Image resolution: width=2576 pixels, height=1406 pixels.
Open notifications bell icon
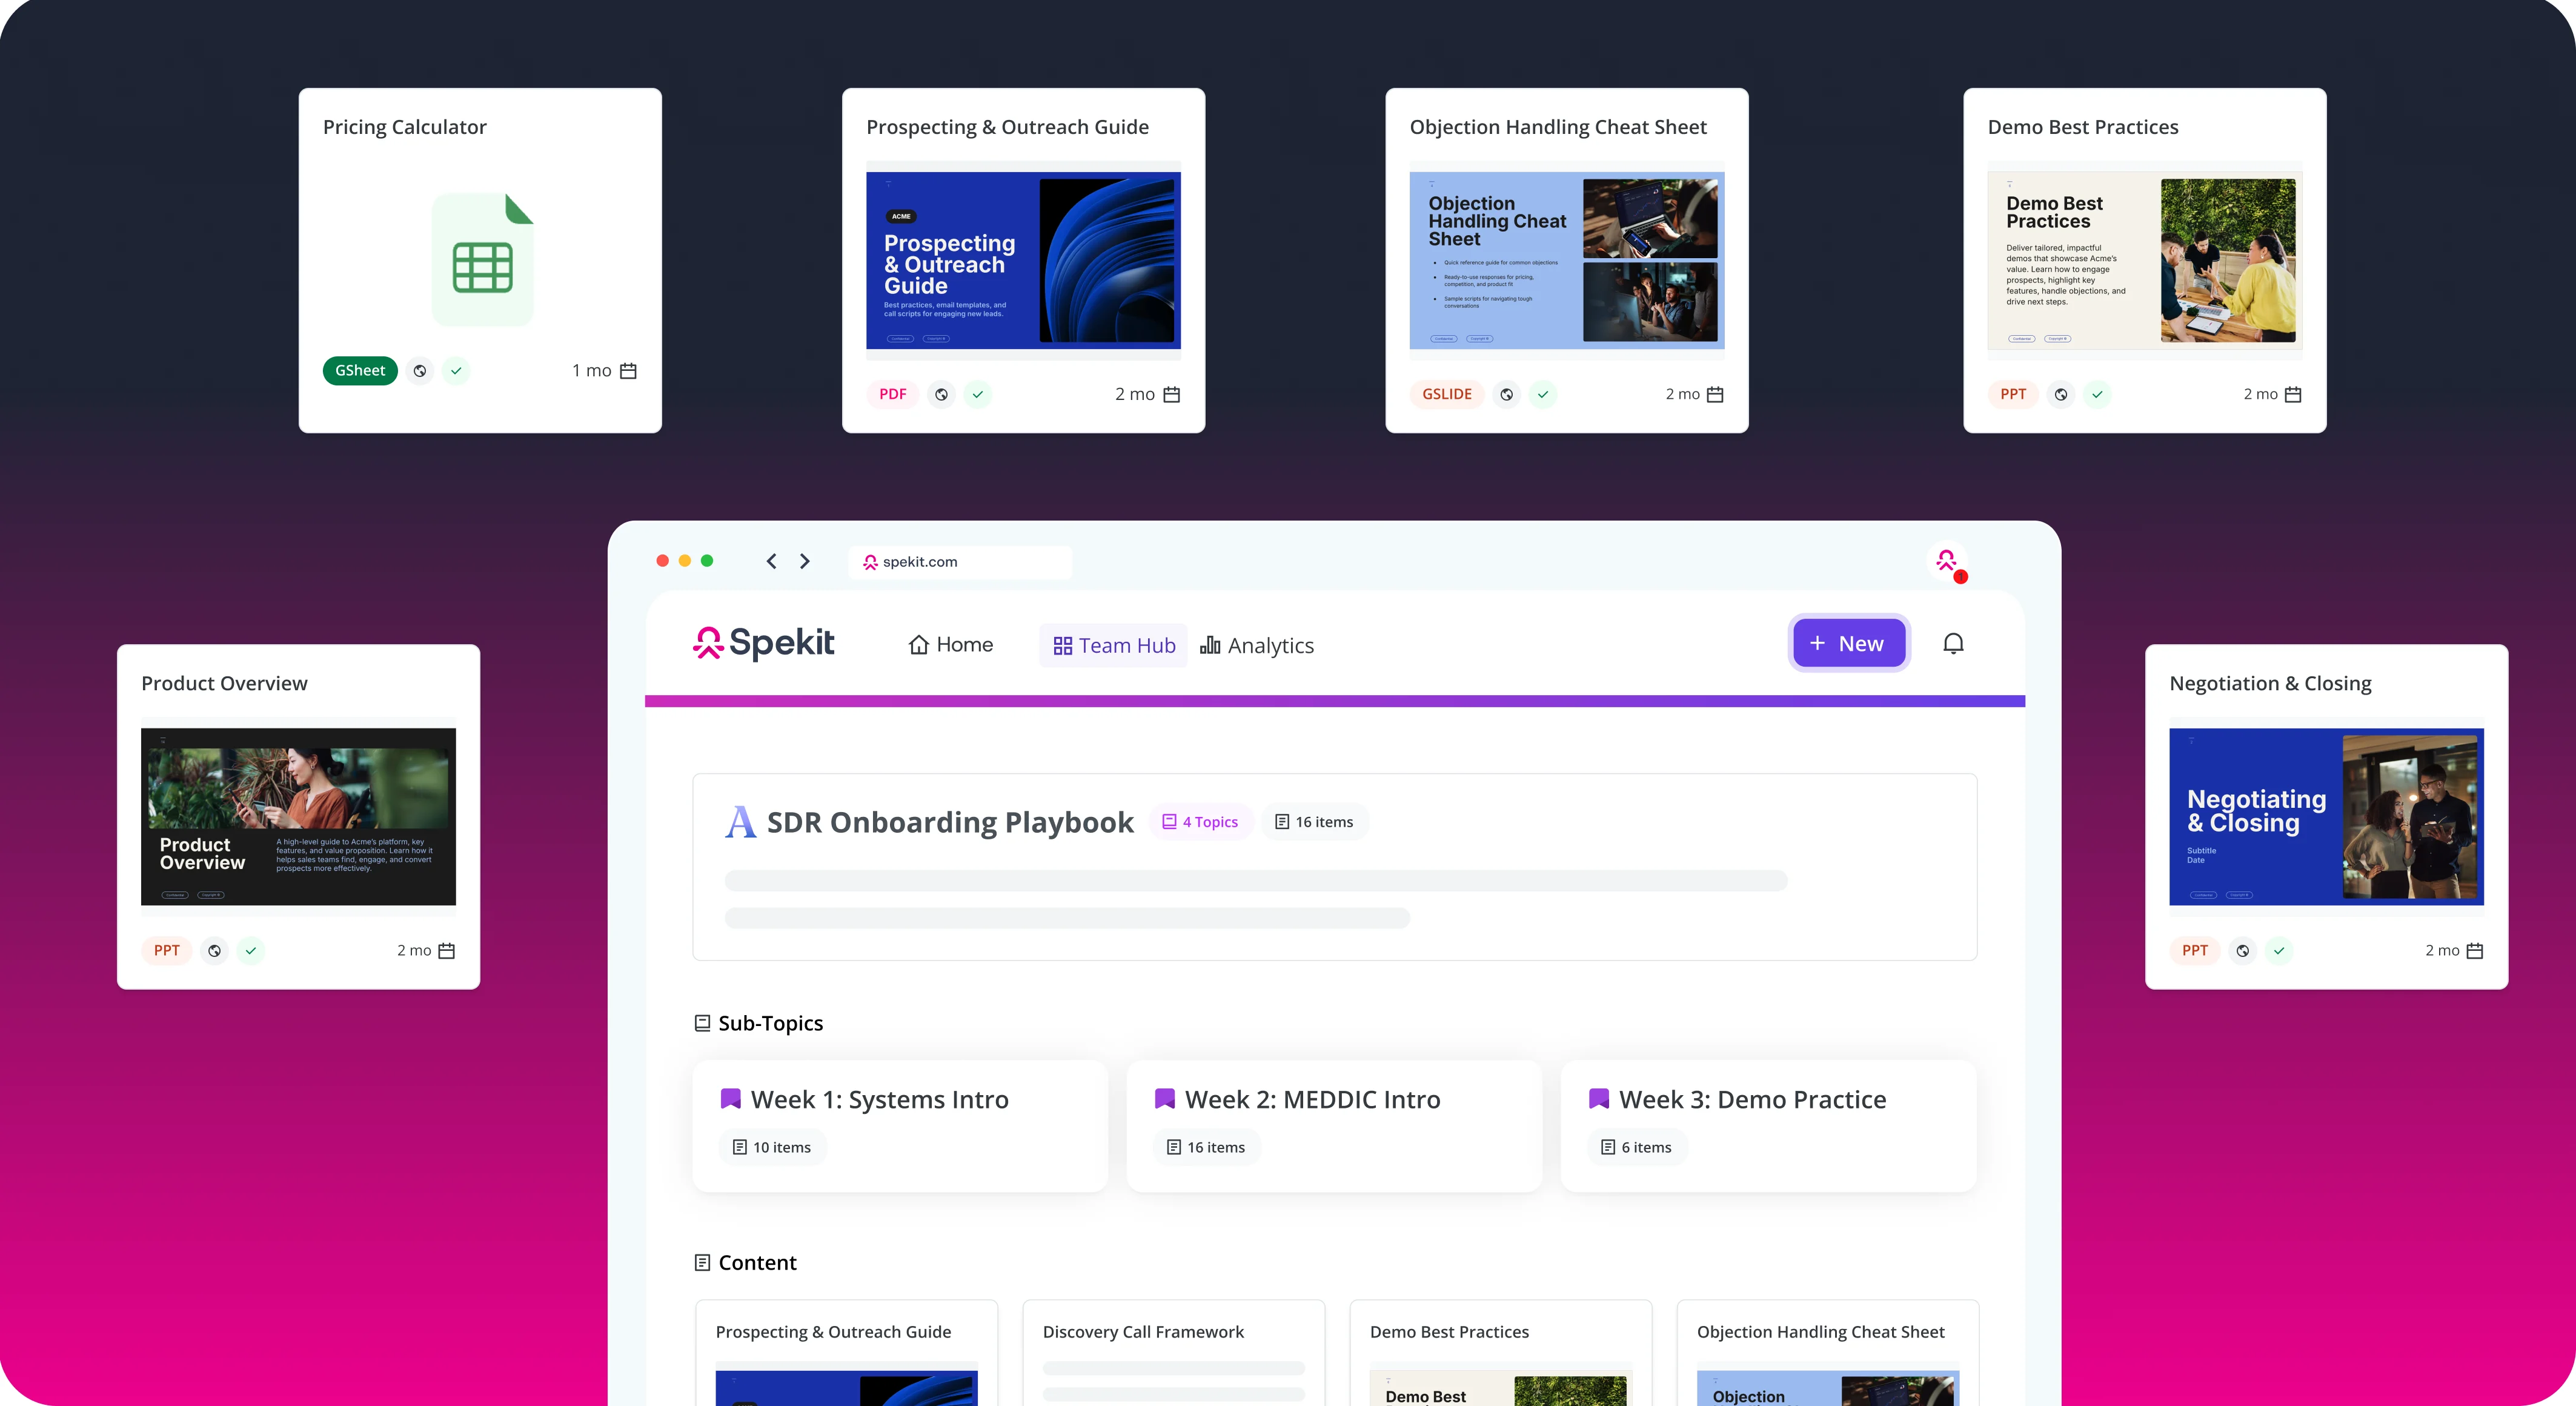[1953, 643]
